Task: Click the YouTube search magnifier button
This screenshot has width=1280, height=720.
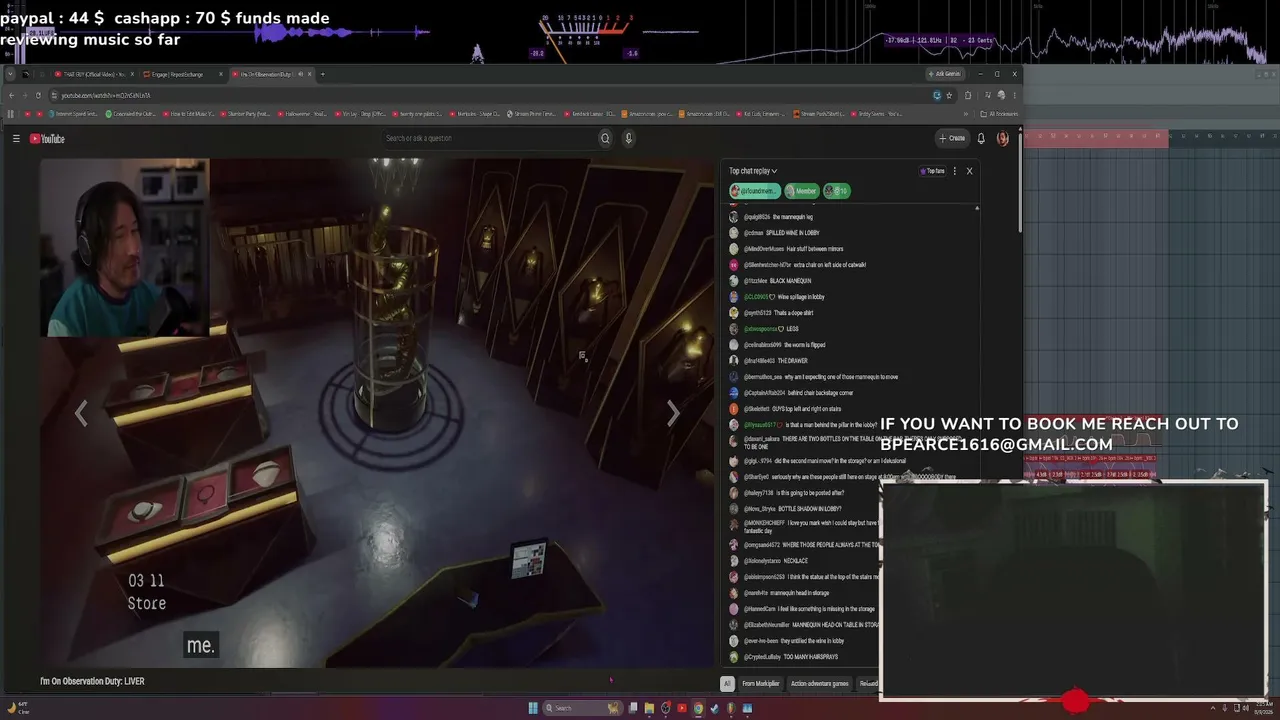Action: (x=605, y=138)
